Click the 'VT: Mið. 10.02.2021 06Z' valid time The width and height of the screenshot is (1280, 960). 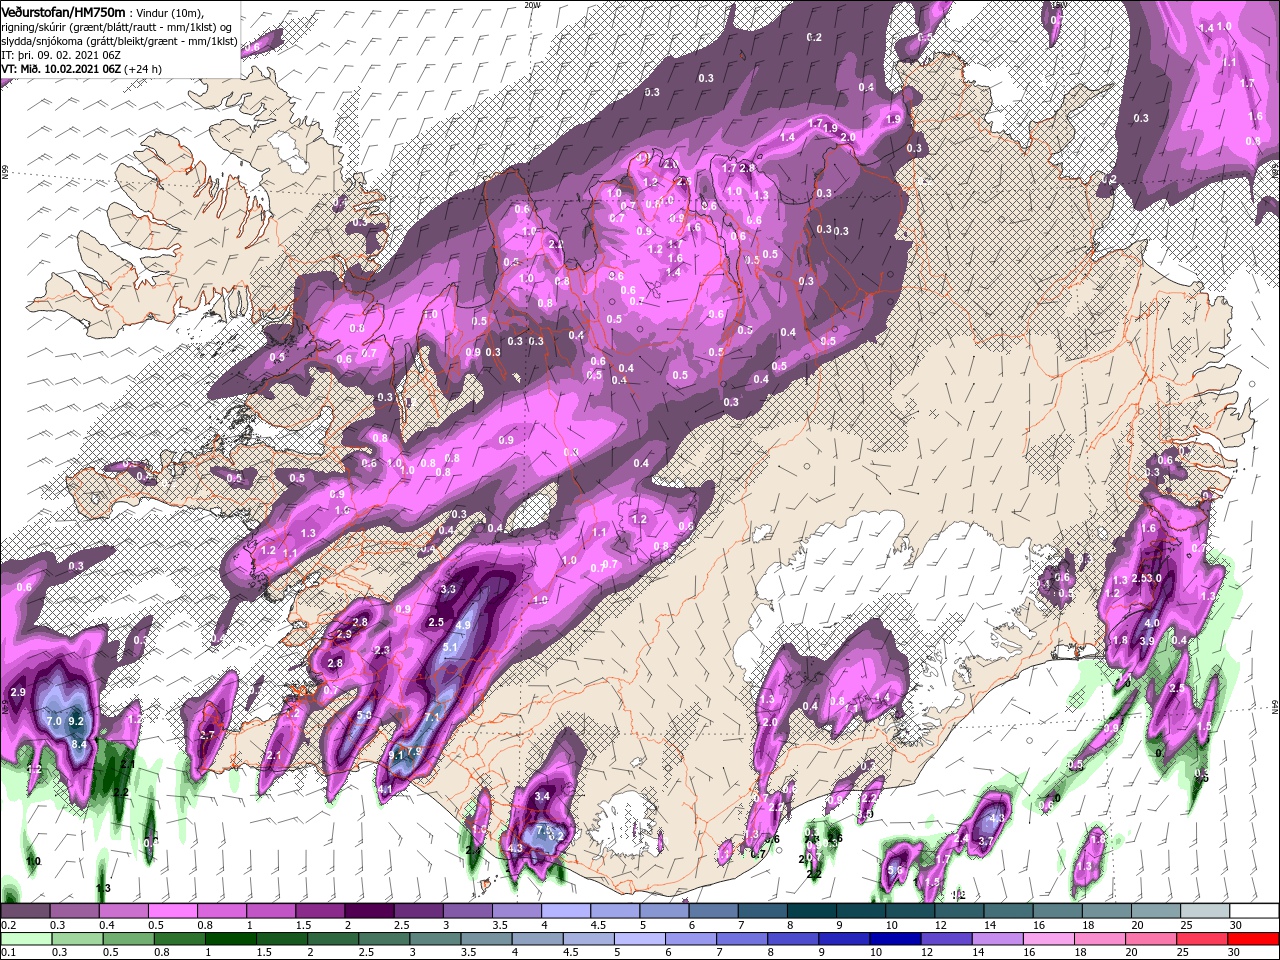61,69
